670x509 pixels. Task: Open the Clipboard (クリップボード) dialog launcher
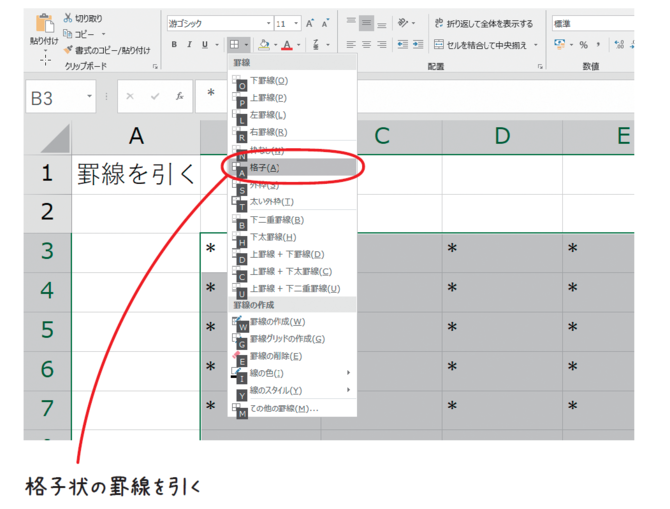tap(155, 66)
